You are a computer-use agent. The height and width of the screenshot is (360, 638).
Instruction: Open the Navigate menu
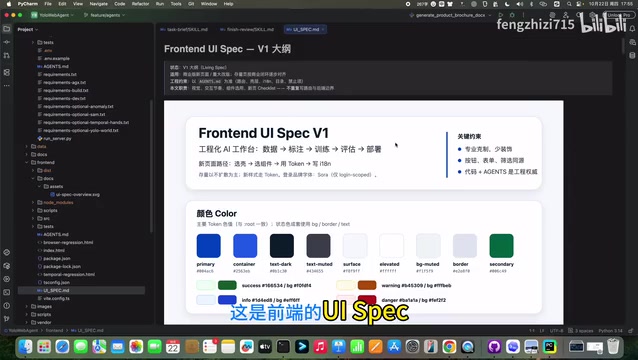point(98,4)
